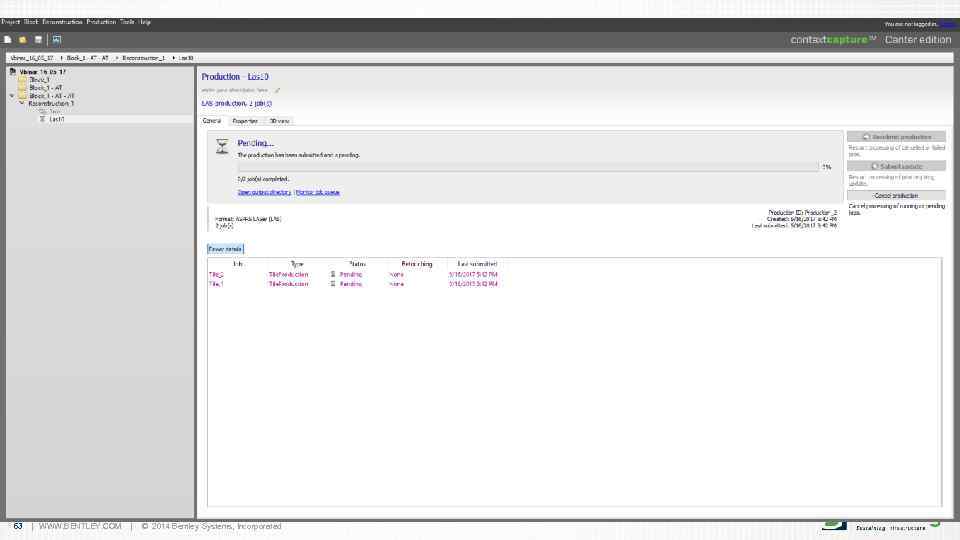Image resolution: width=960 pixels, height=540 pixels.
Task: Click the TileProduction type in Tile_2 row
Action: pyautogui.click(x=288, y=274)
